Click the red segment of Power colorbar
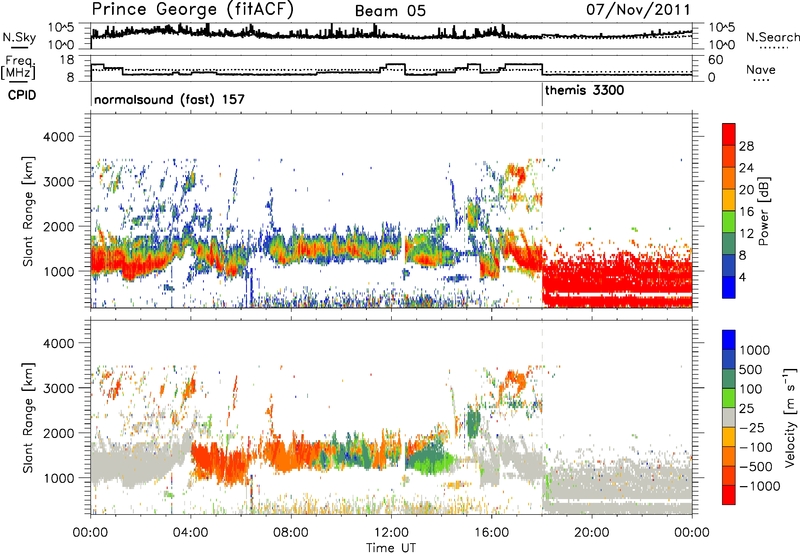800x554 pixels. tap(729, 135)
